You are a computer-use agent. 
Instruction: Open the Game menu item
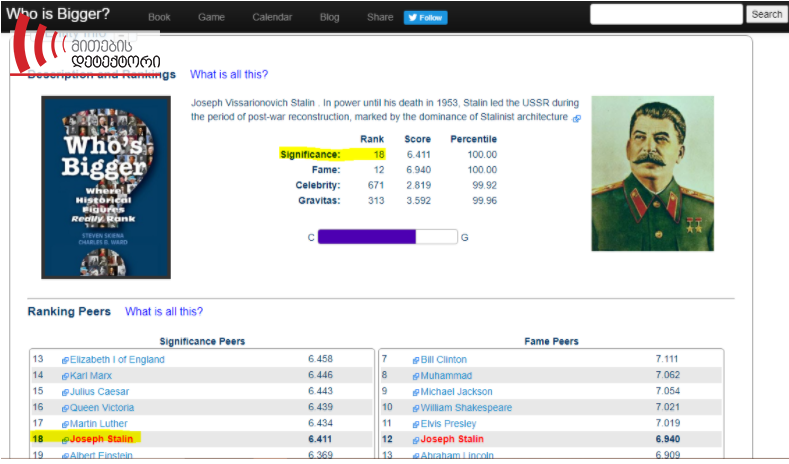pyautogui.click(x=211, y=17)
